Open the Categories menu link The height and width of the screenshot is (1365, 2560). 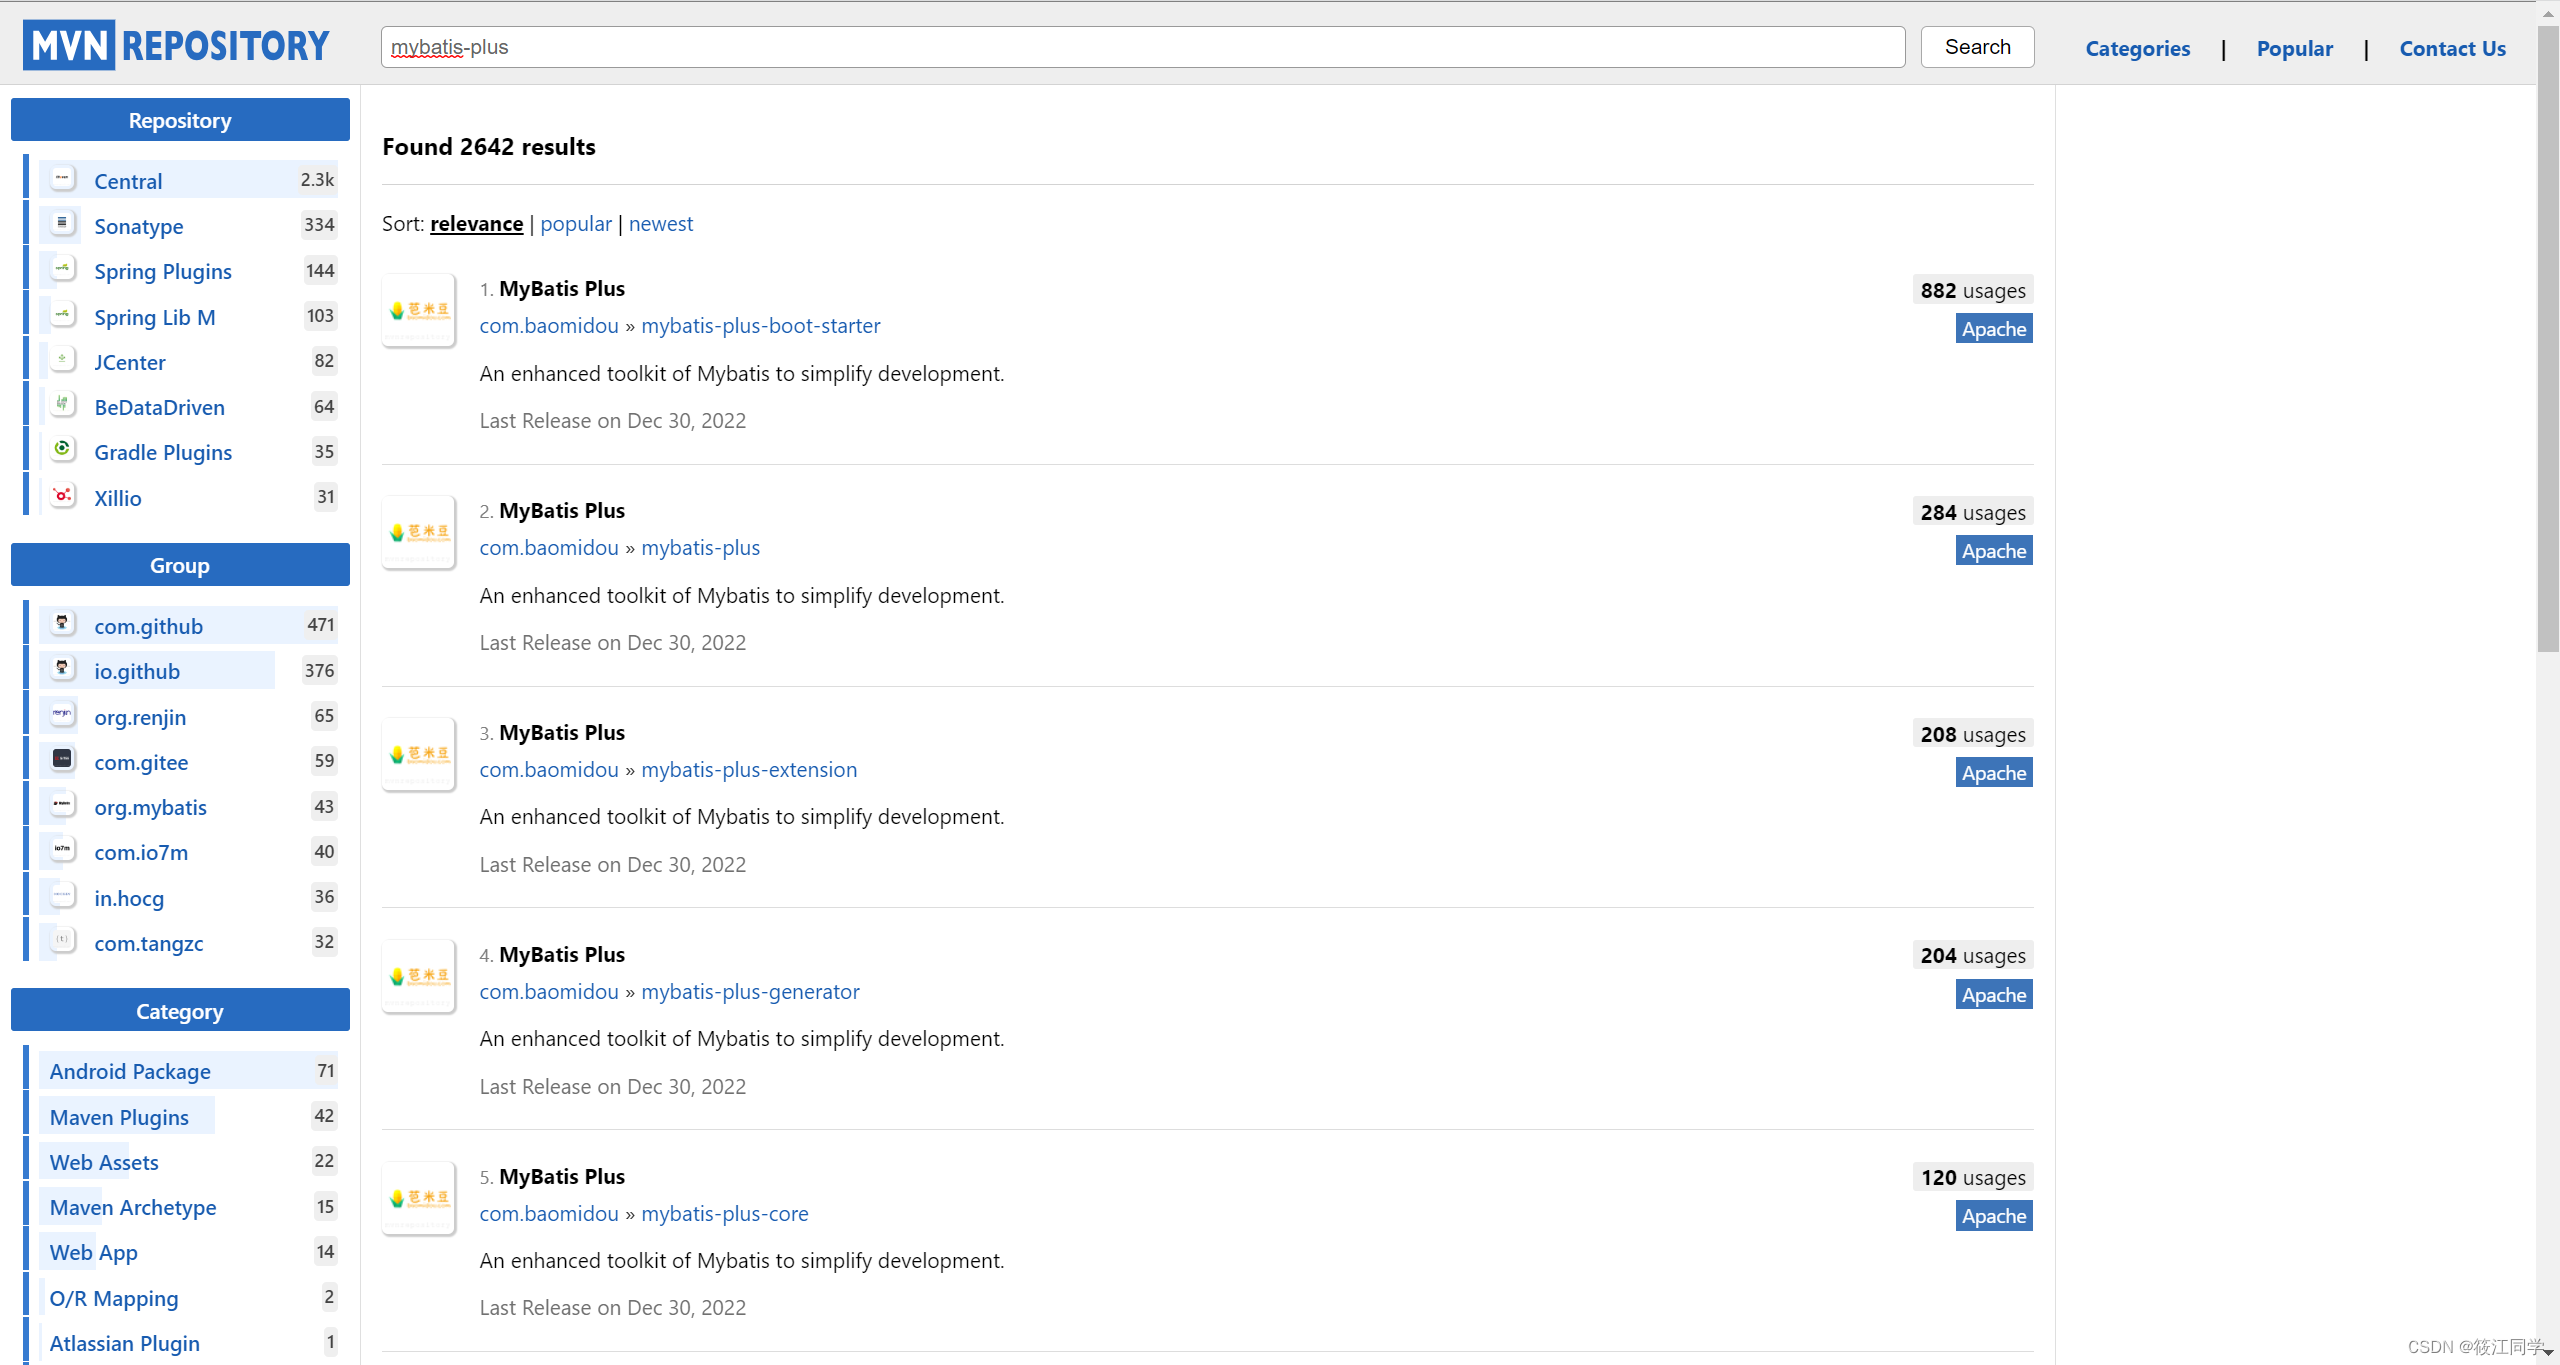2137,48
